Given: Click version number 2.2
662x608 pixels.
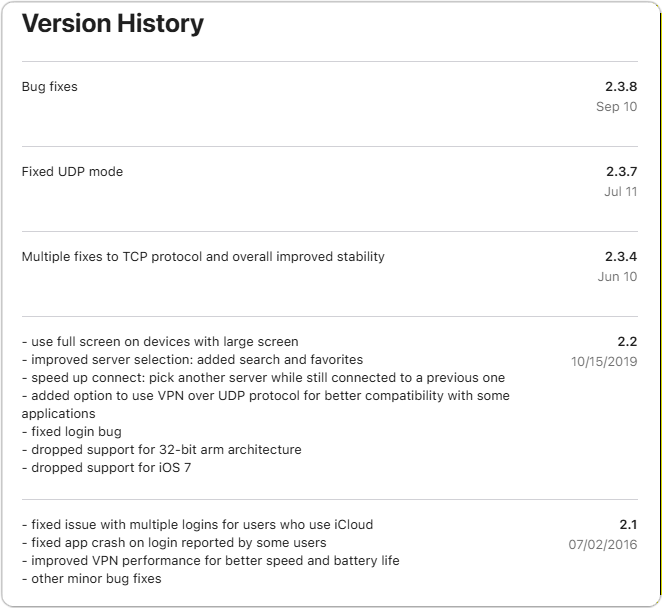Looking at the screenshot, I should tap(627, 342).
